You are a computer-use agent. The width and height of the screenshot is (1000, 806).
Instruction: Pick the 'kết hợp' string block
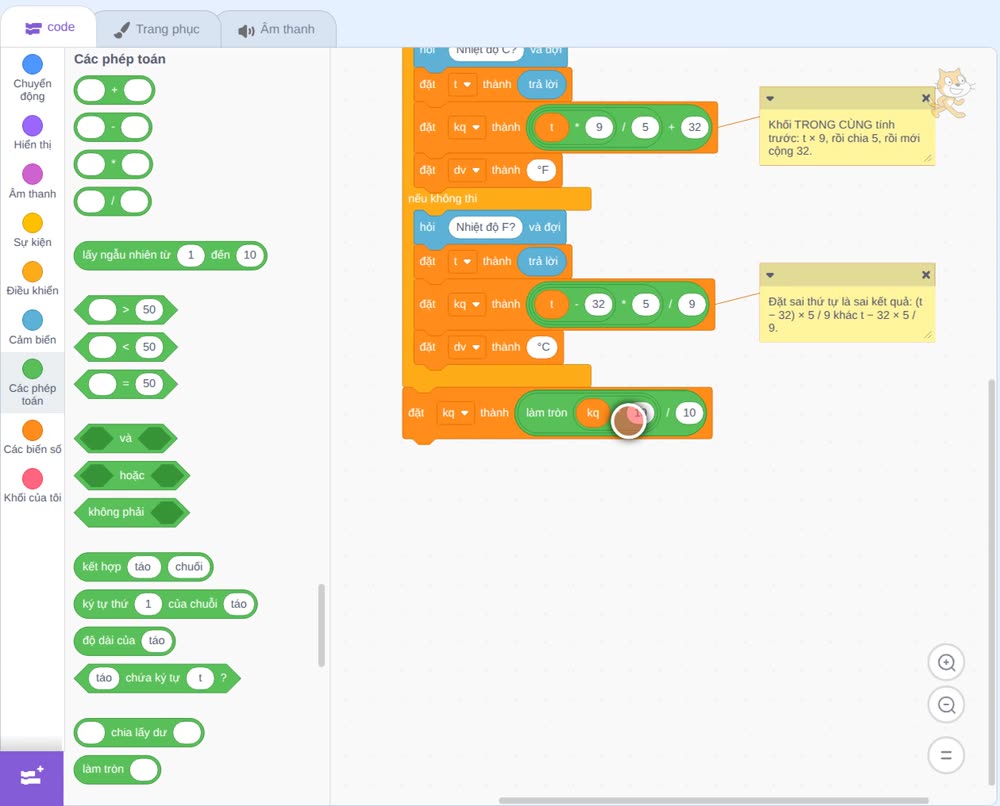143,567
